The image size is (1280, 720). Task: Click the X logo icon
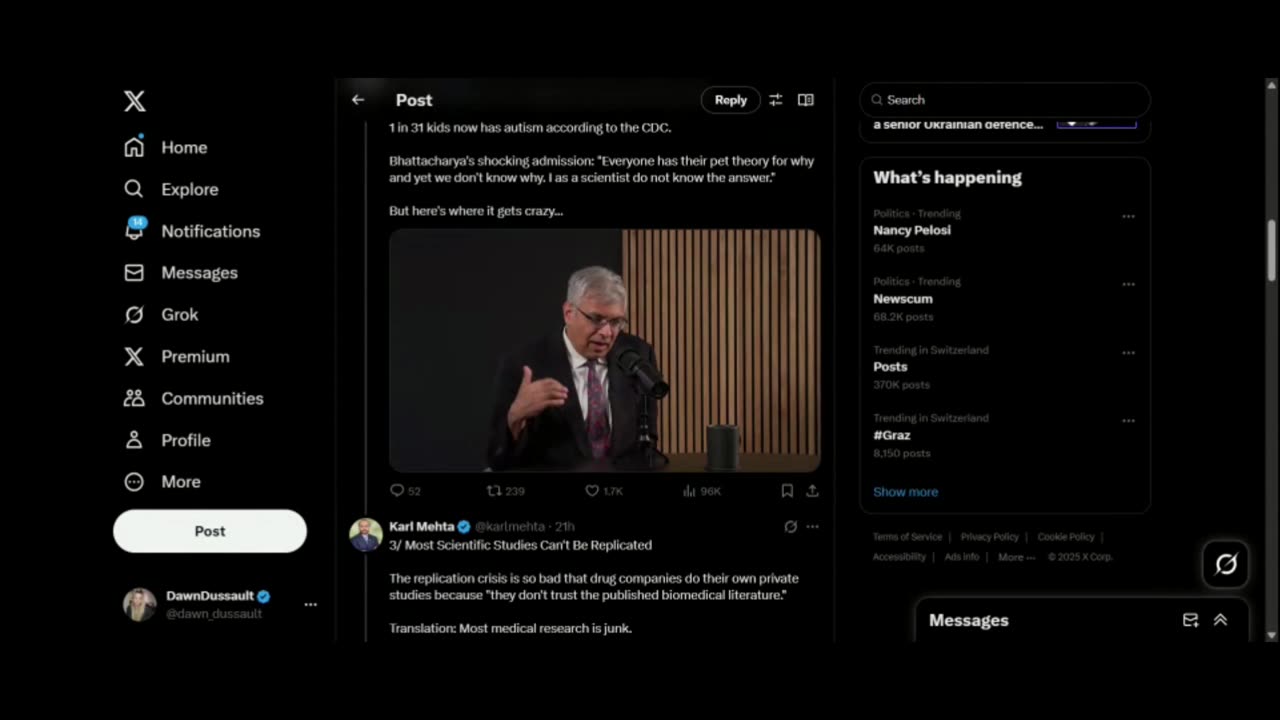pos(134,101)
